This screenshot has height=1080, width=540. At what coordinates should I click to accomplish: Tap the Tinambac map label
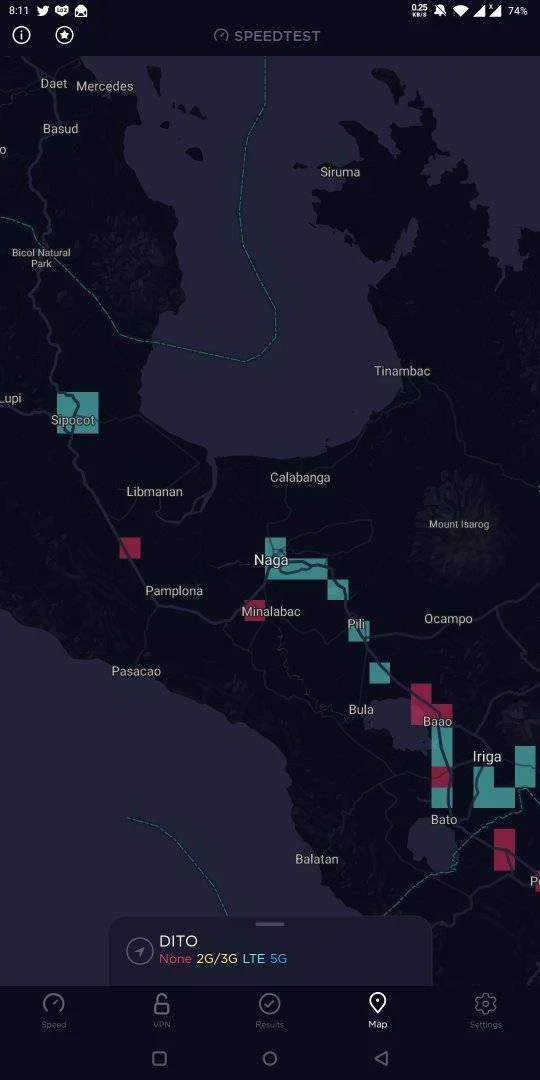pyautogui.click(x=402, y=371)
